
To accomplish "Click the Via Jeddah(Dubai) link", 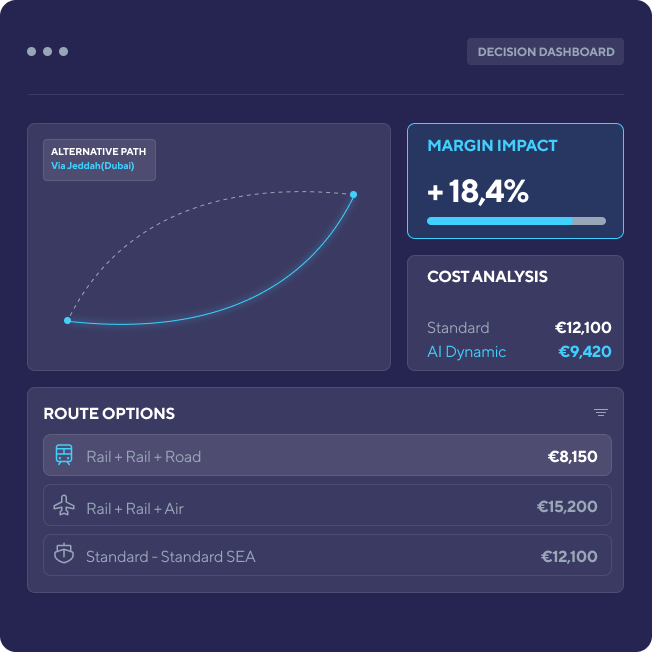I will pyautogui.click(x=93, y=166).
